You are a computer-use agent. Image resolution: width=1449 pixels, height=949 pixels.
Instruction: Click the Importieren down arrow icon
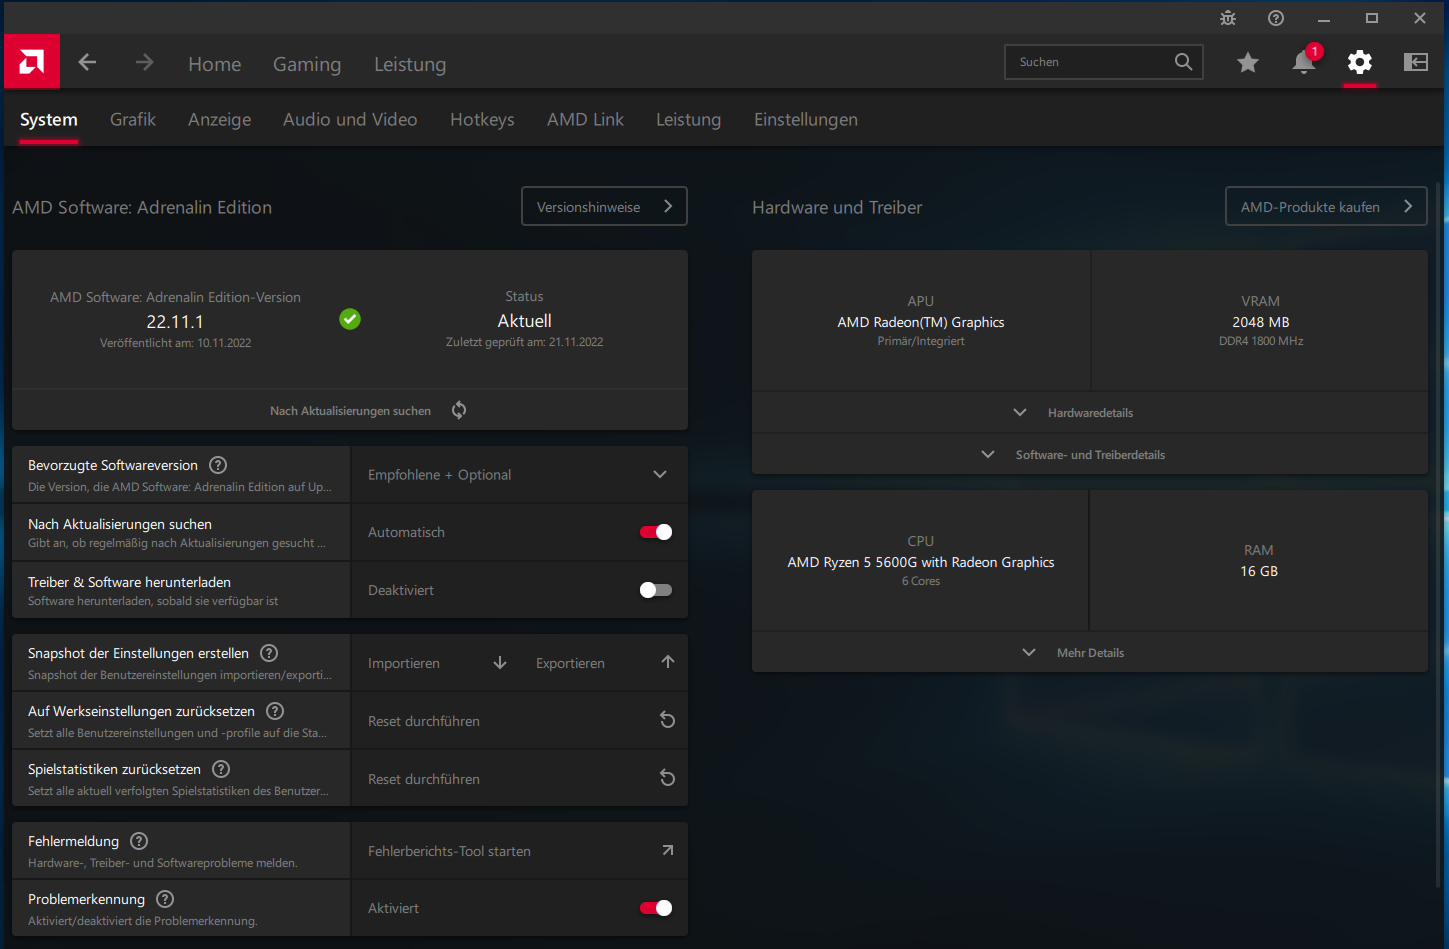click(500, 663)
